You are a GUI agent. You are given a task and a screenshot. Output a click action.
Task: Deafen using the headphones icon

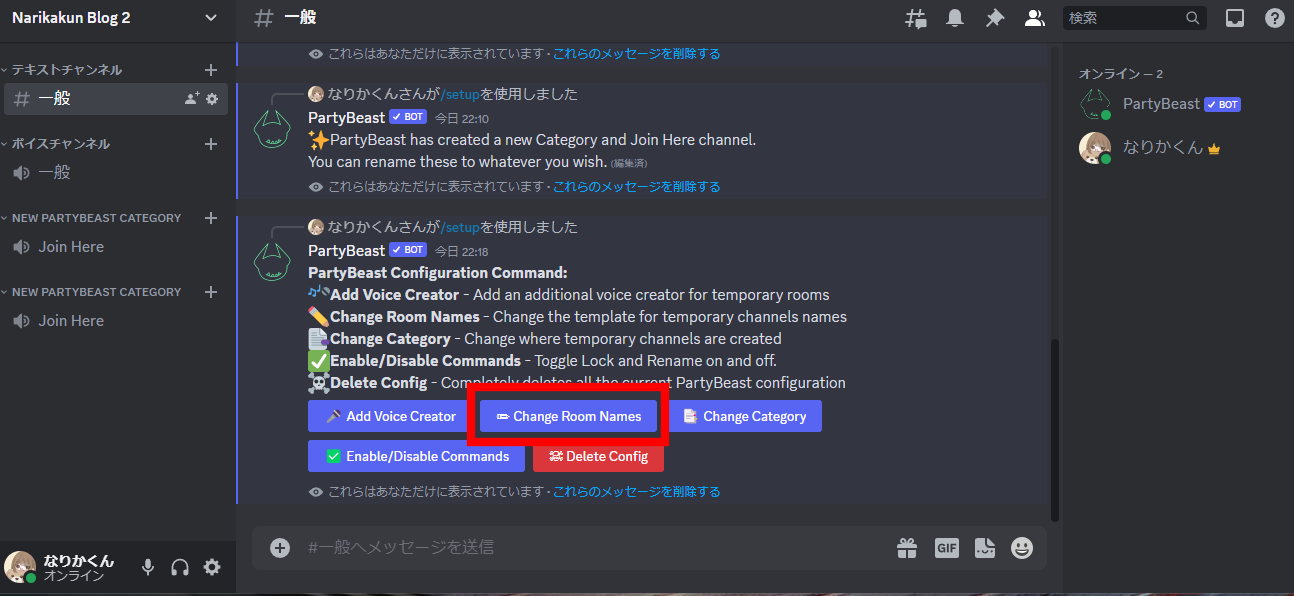[179, 566]
